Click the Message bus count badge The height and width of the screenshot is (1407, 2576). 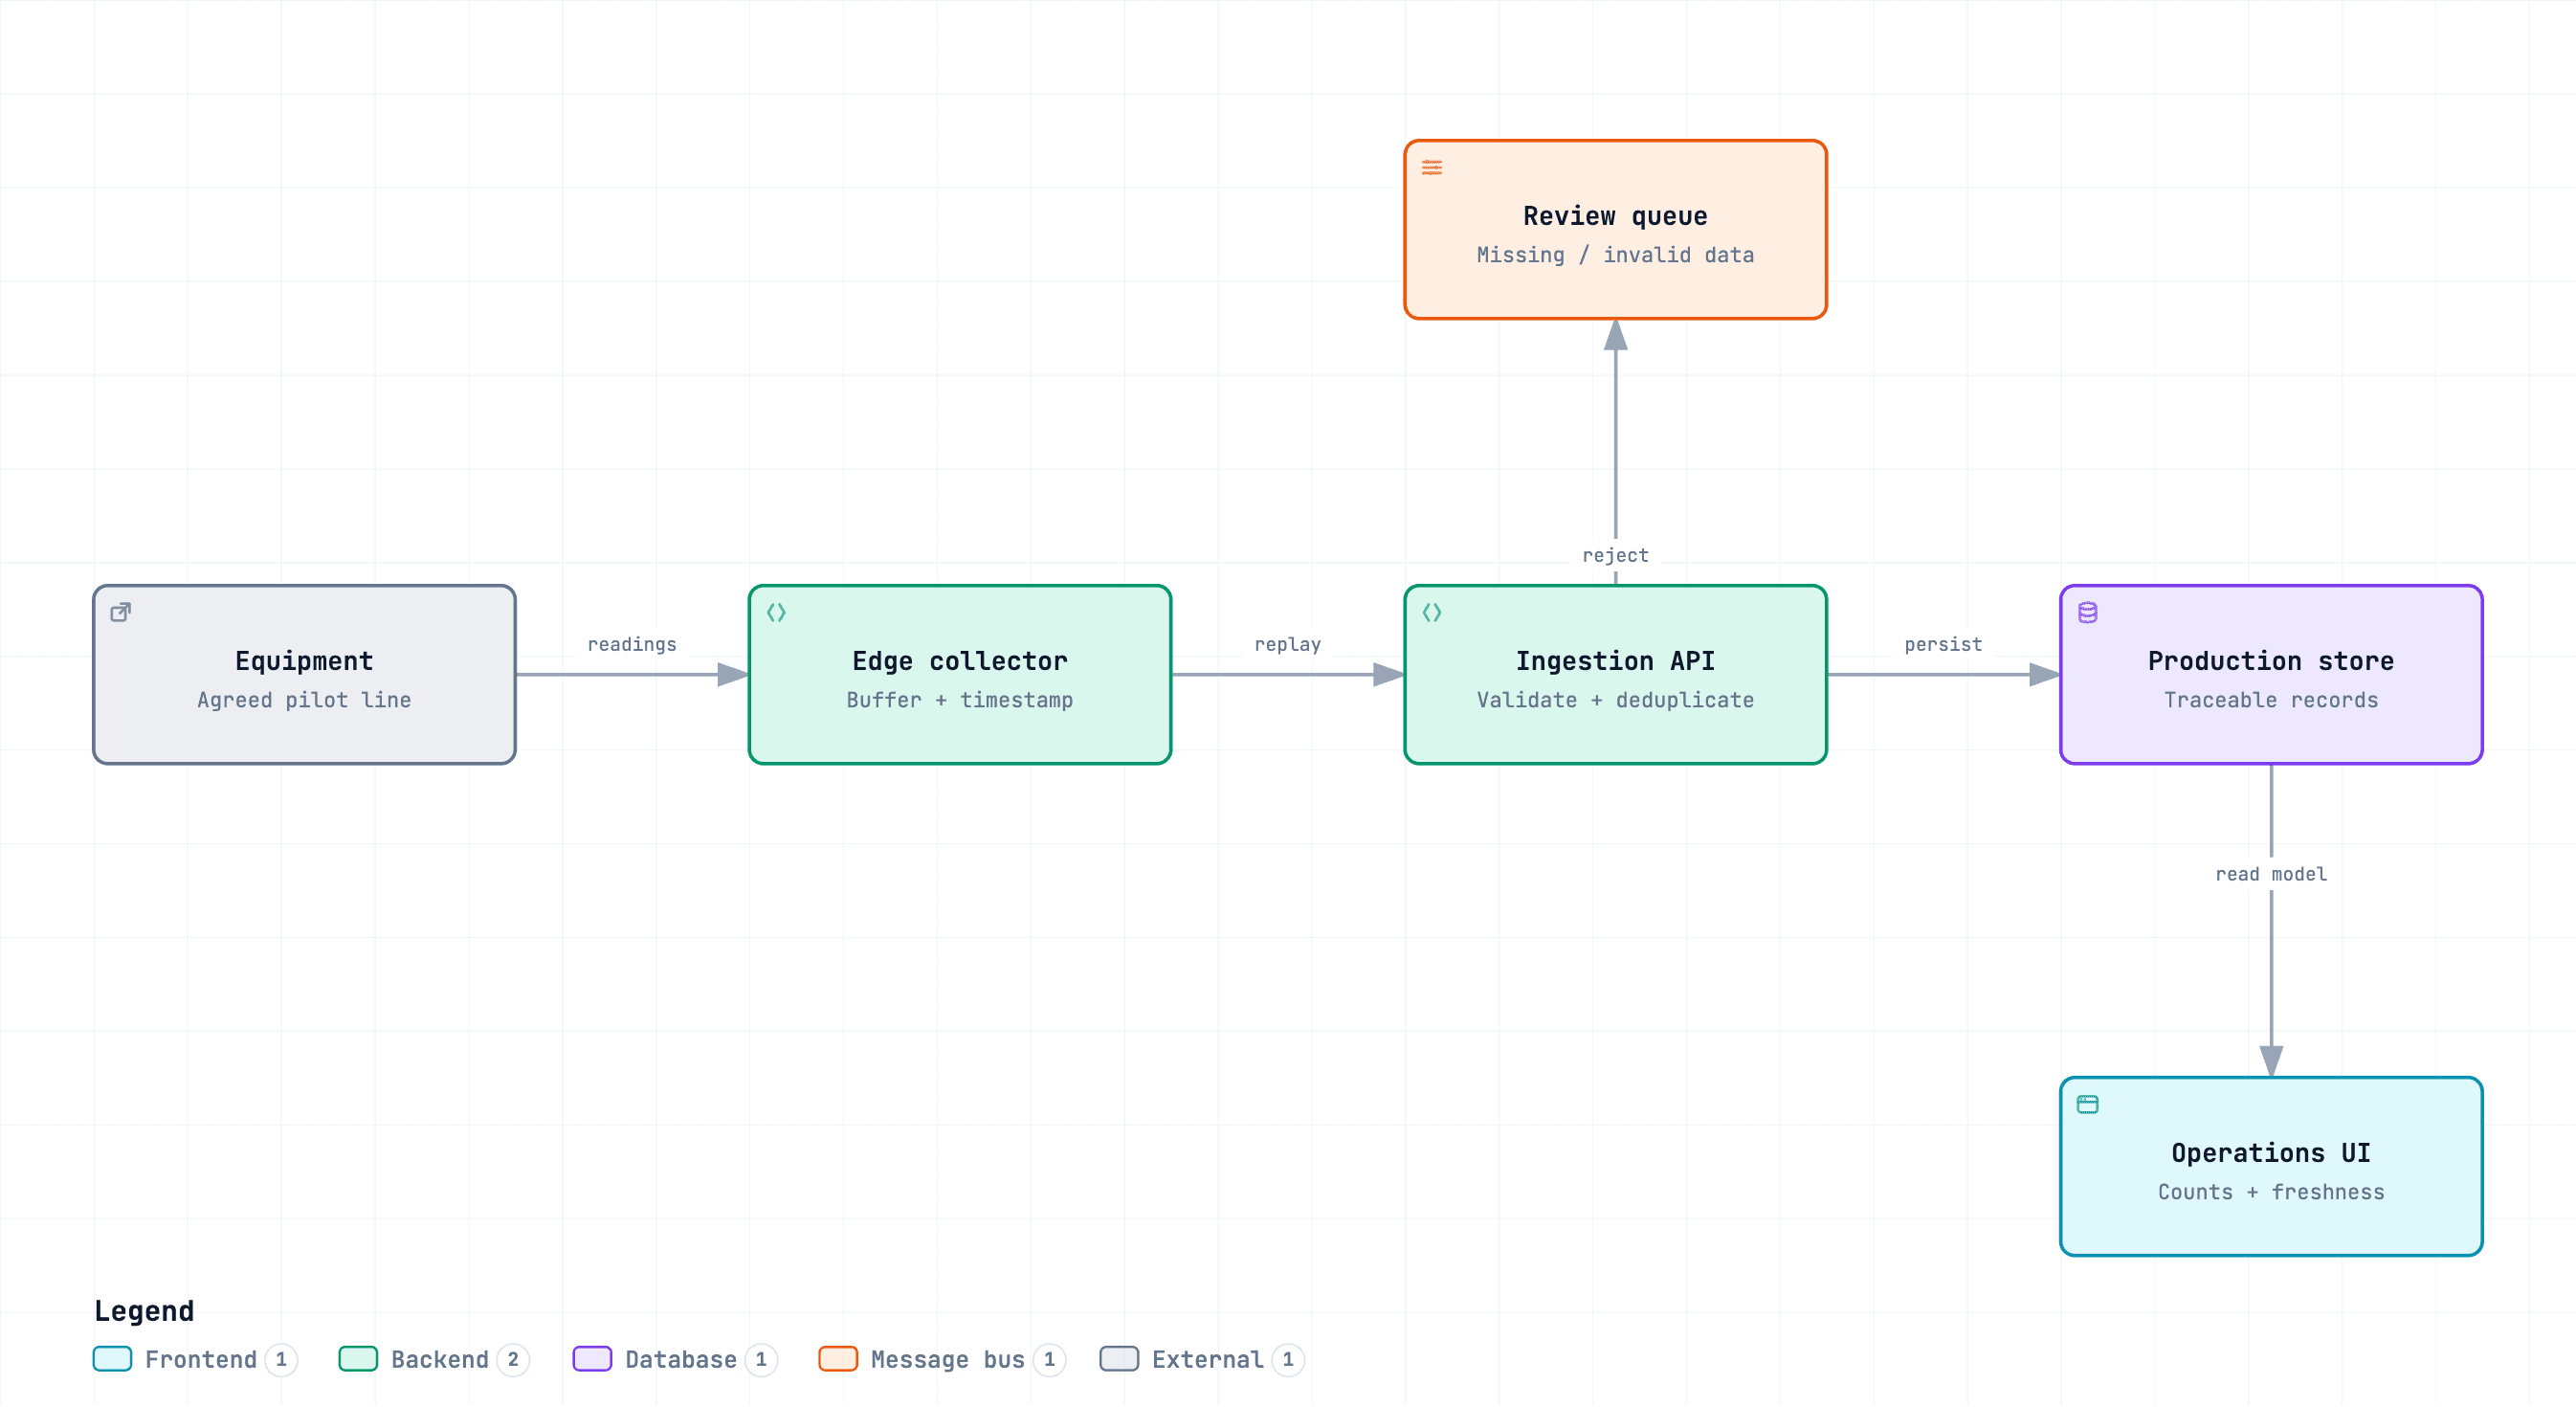point(1049,1360)
